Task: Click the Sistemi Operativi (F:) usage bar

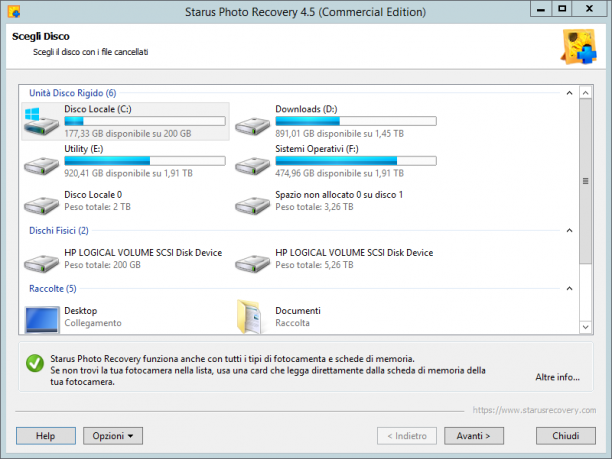Action: (356, 161)
